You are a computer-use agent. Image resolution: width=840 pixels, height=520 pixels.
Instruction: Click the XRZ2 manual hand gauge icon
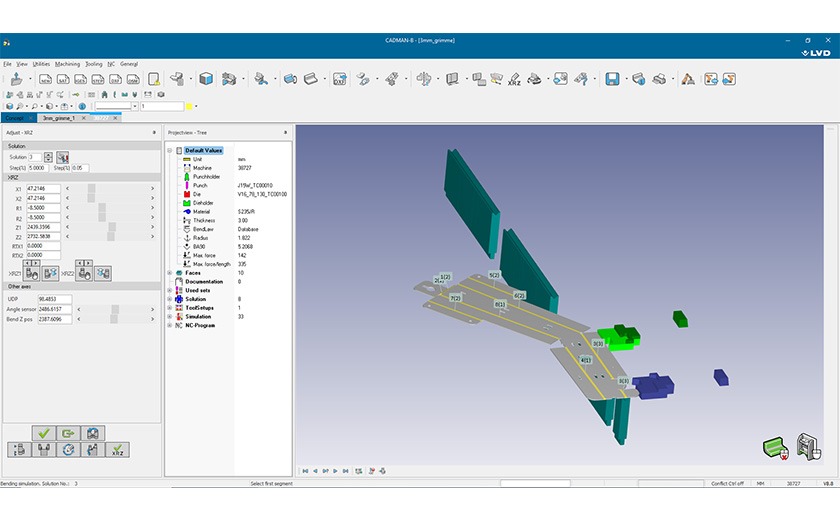pyautogui.click(x=84, y=274)
